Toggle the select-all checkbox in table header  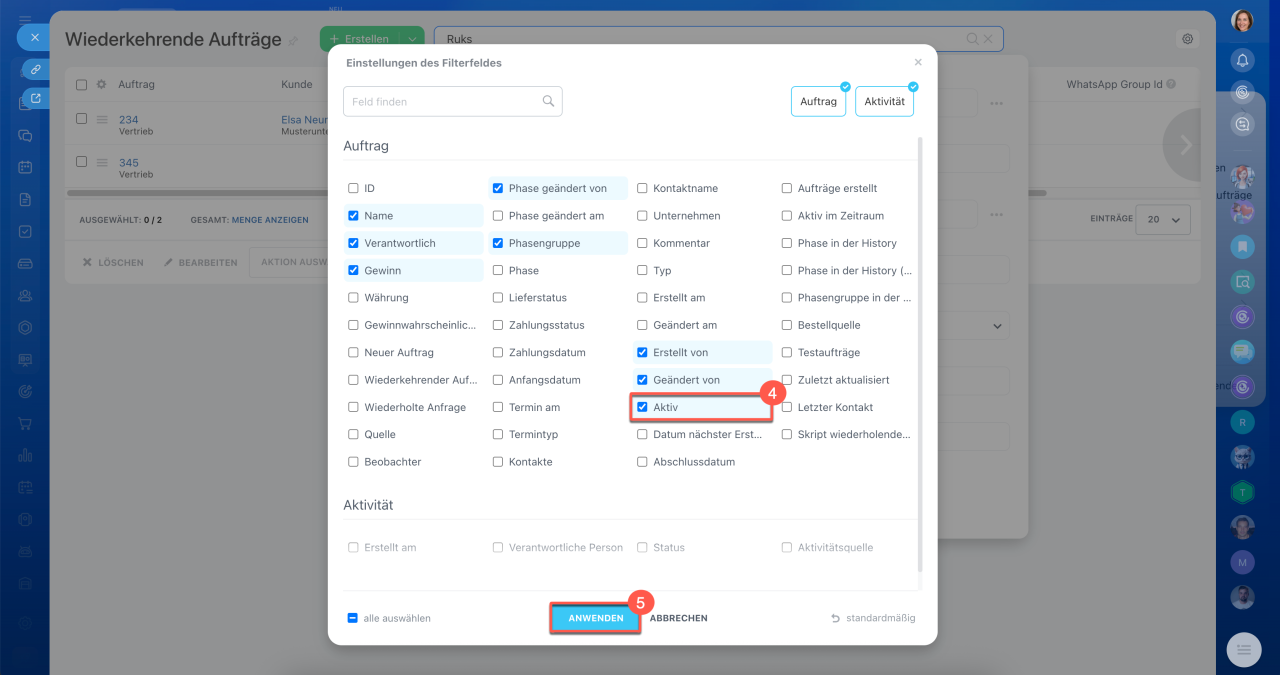point(82,85)
